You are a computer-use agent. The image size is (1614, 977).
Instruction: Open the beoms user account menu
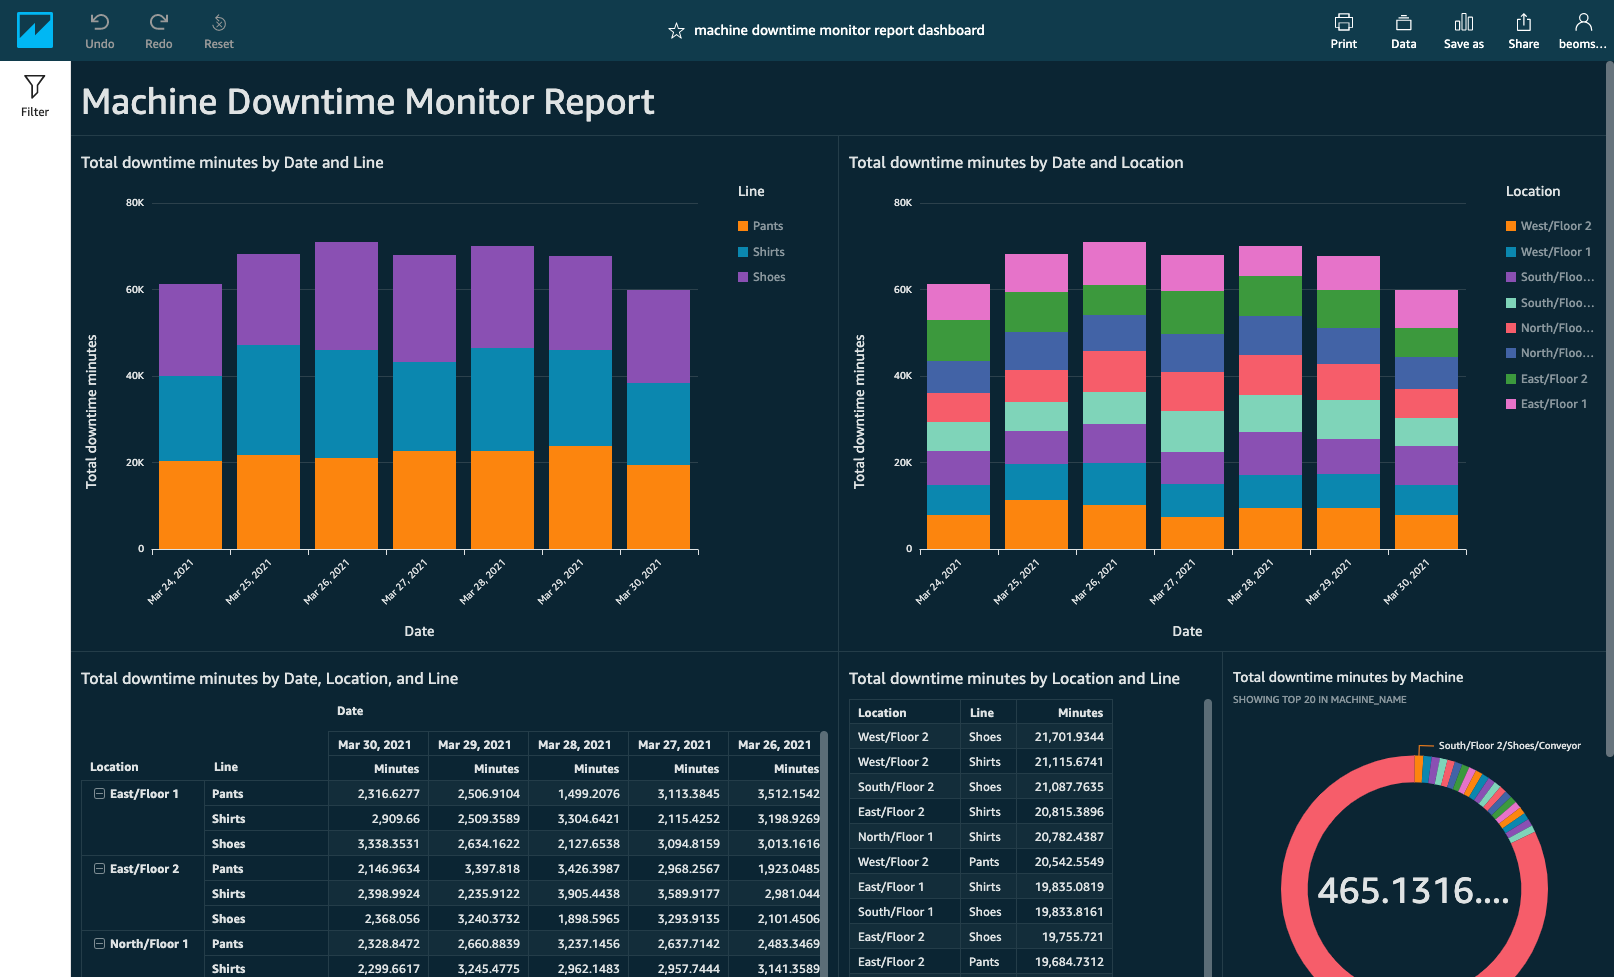tap(1581, 30)
